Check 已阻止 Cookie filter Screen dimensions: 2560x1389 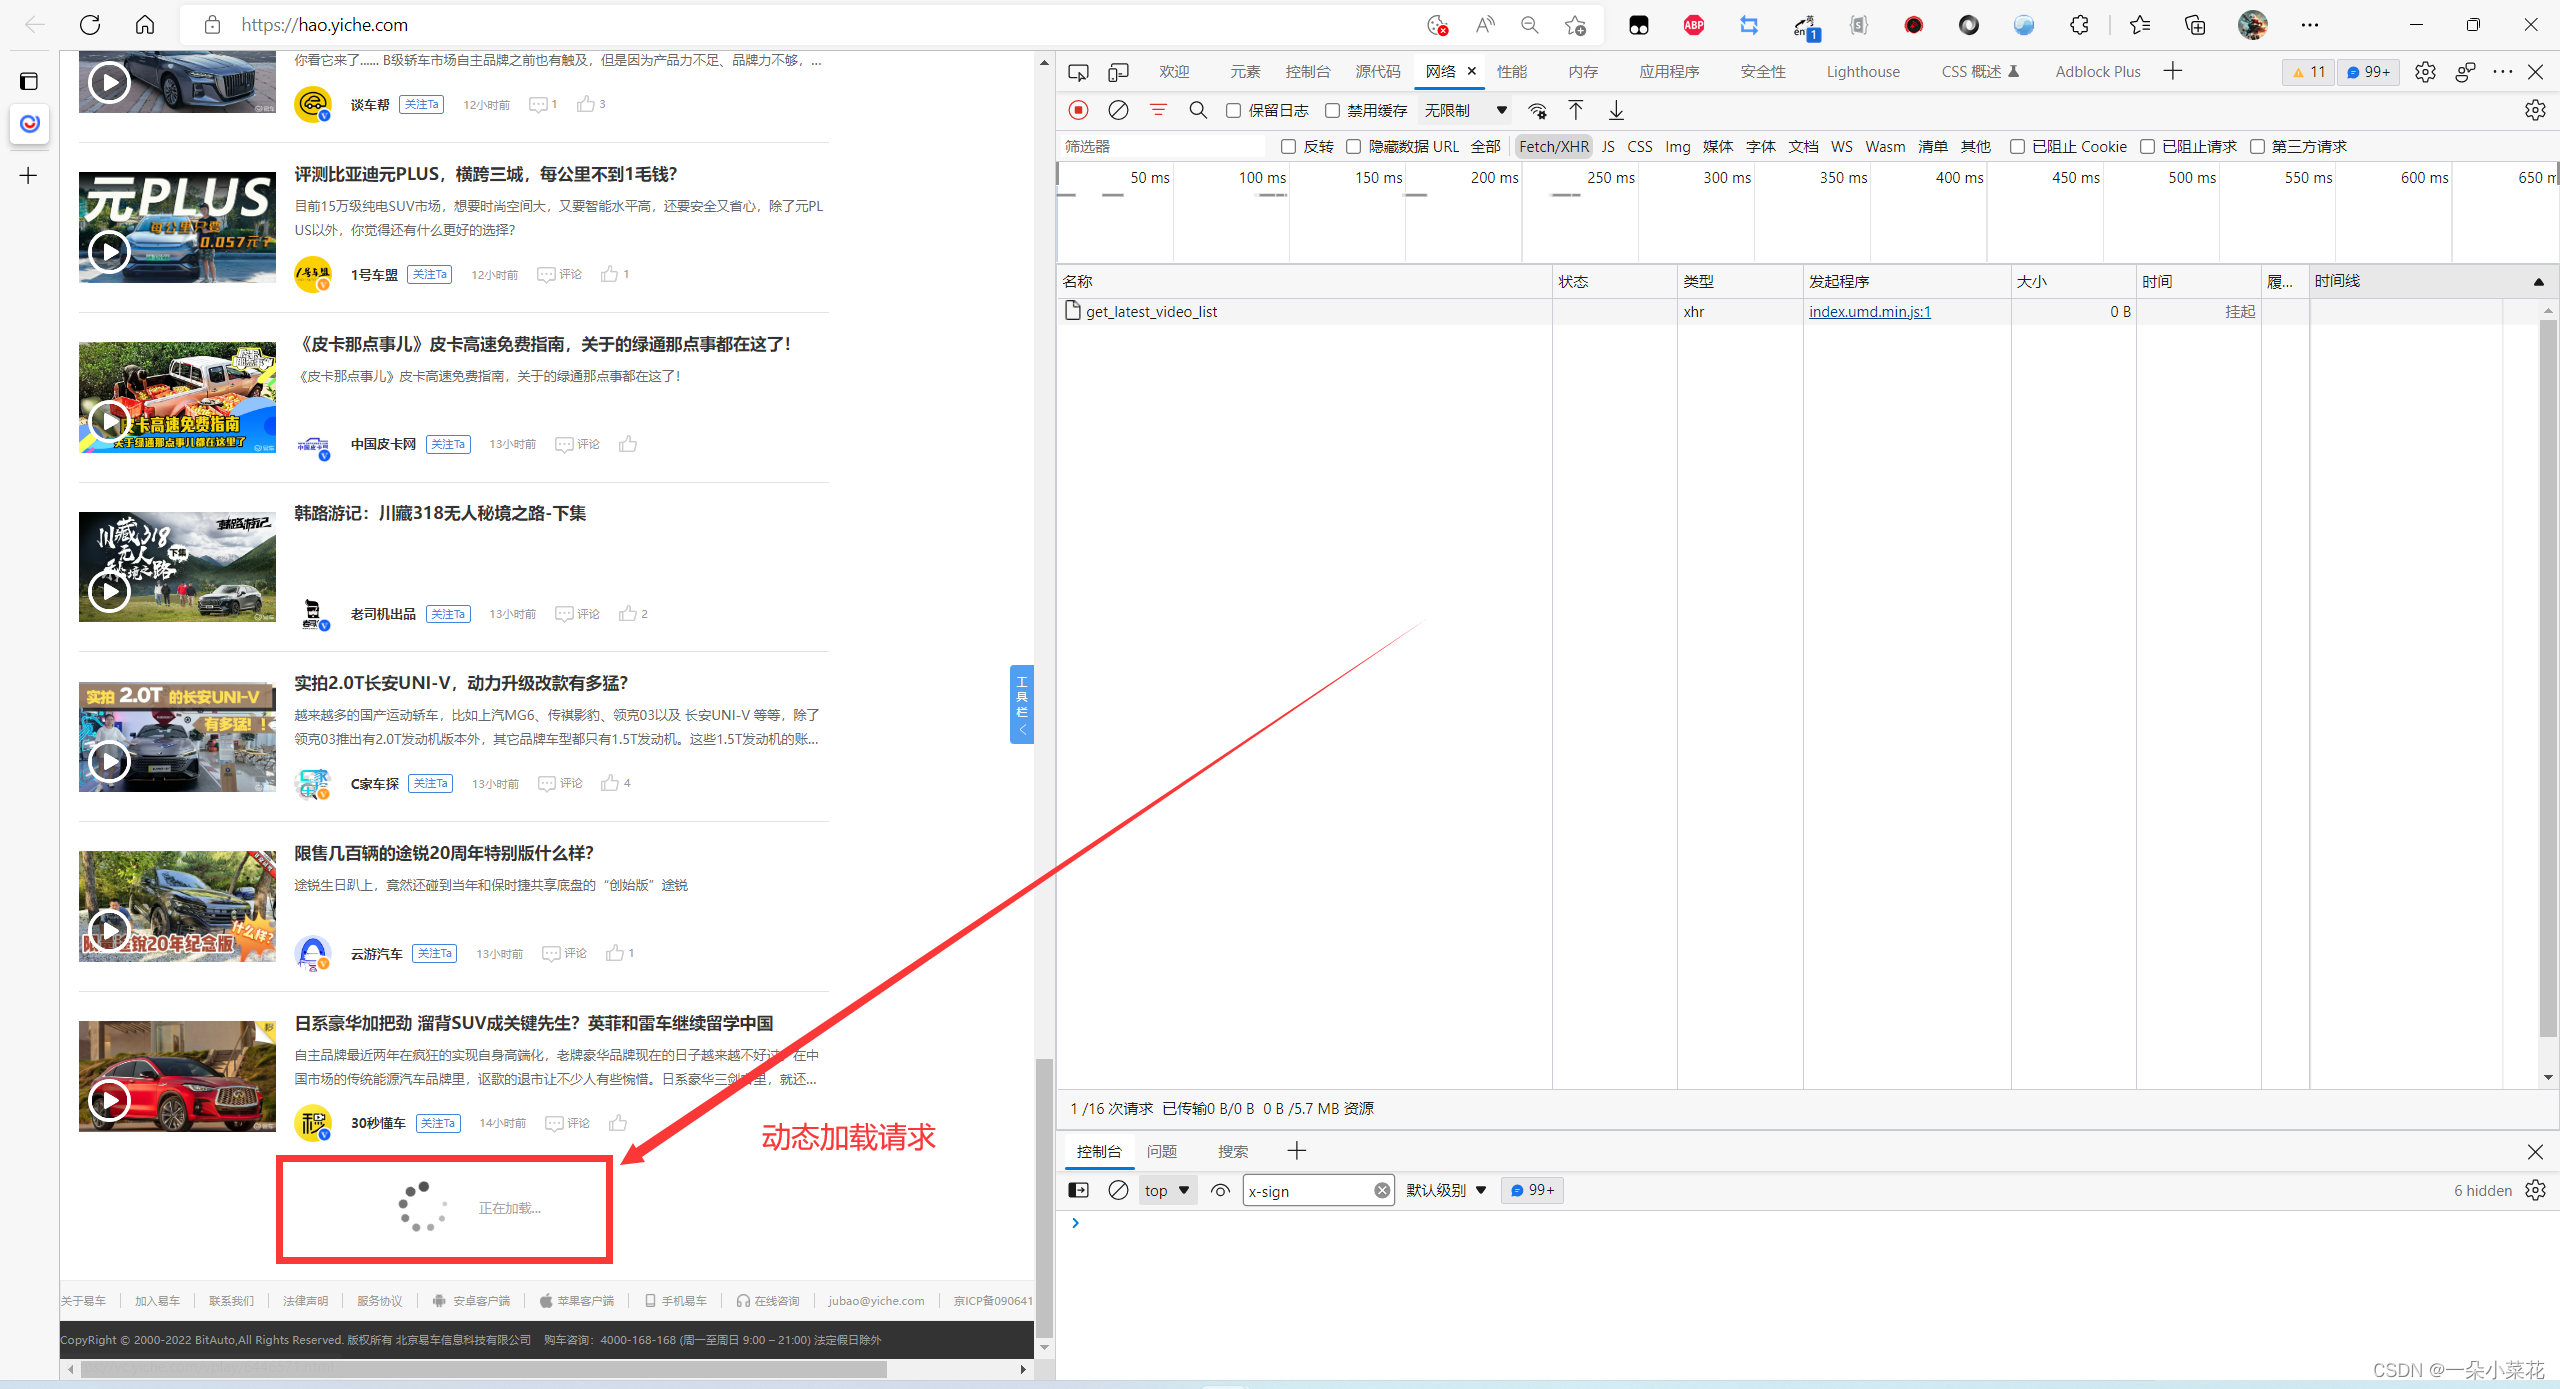pyautogui.click(x=2017, y=147)
